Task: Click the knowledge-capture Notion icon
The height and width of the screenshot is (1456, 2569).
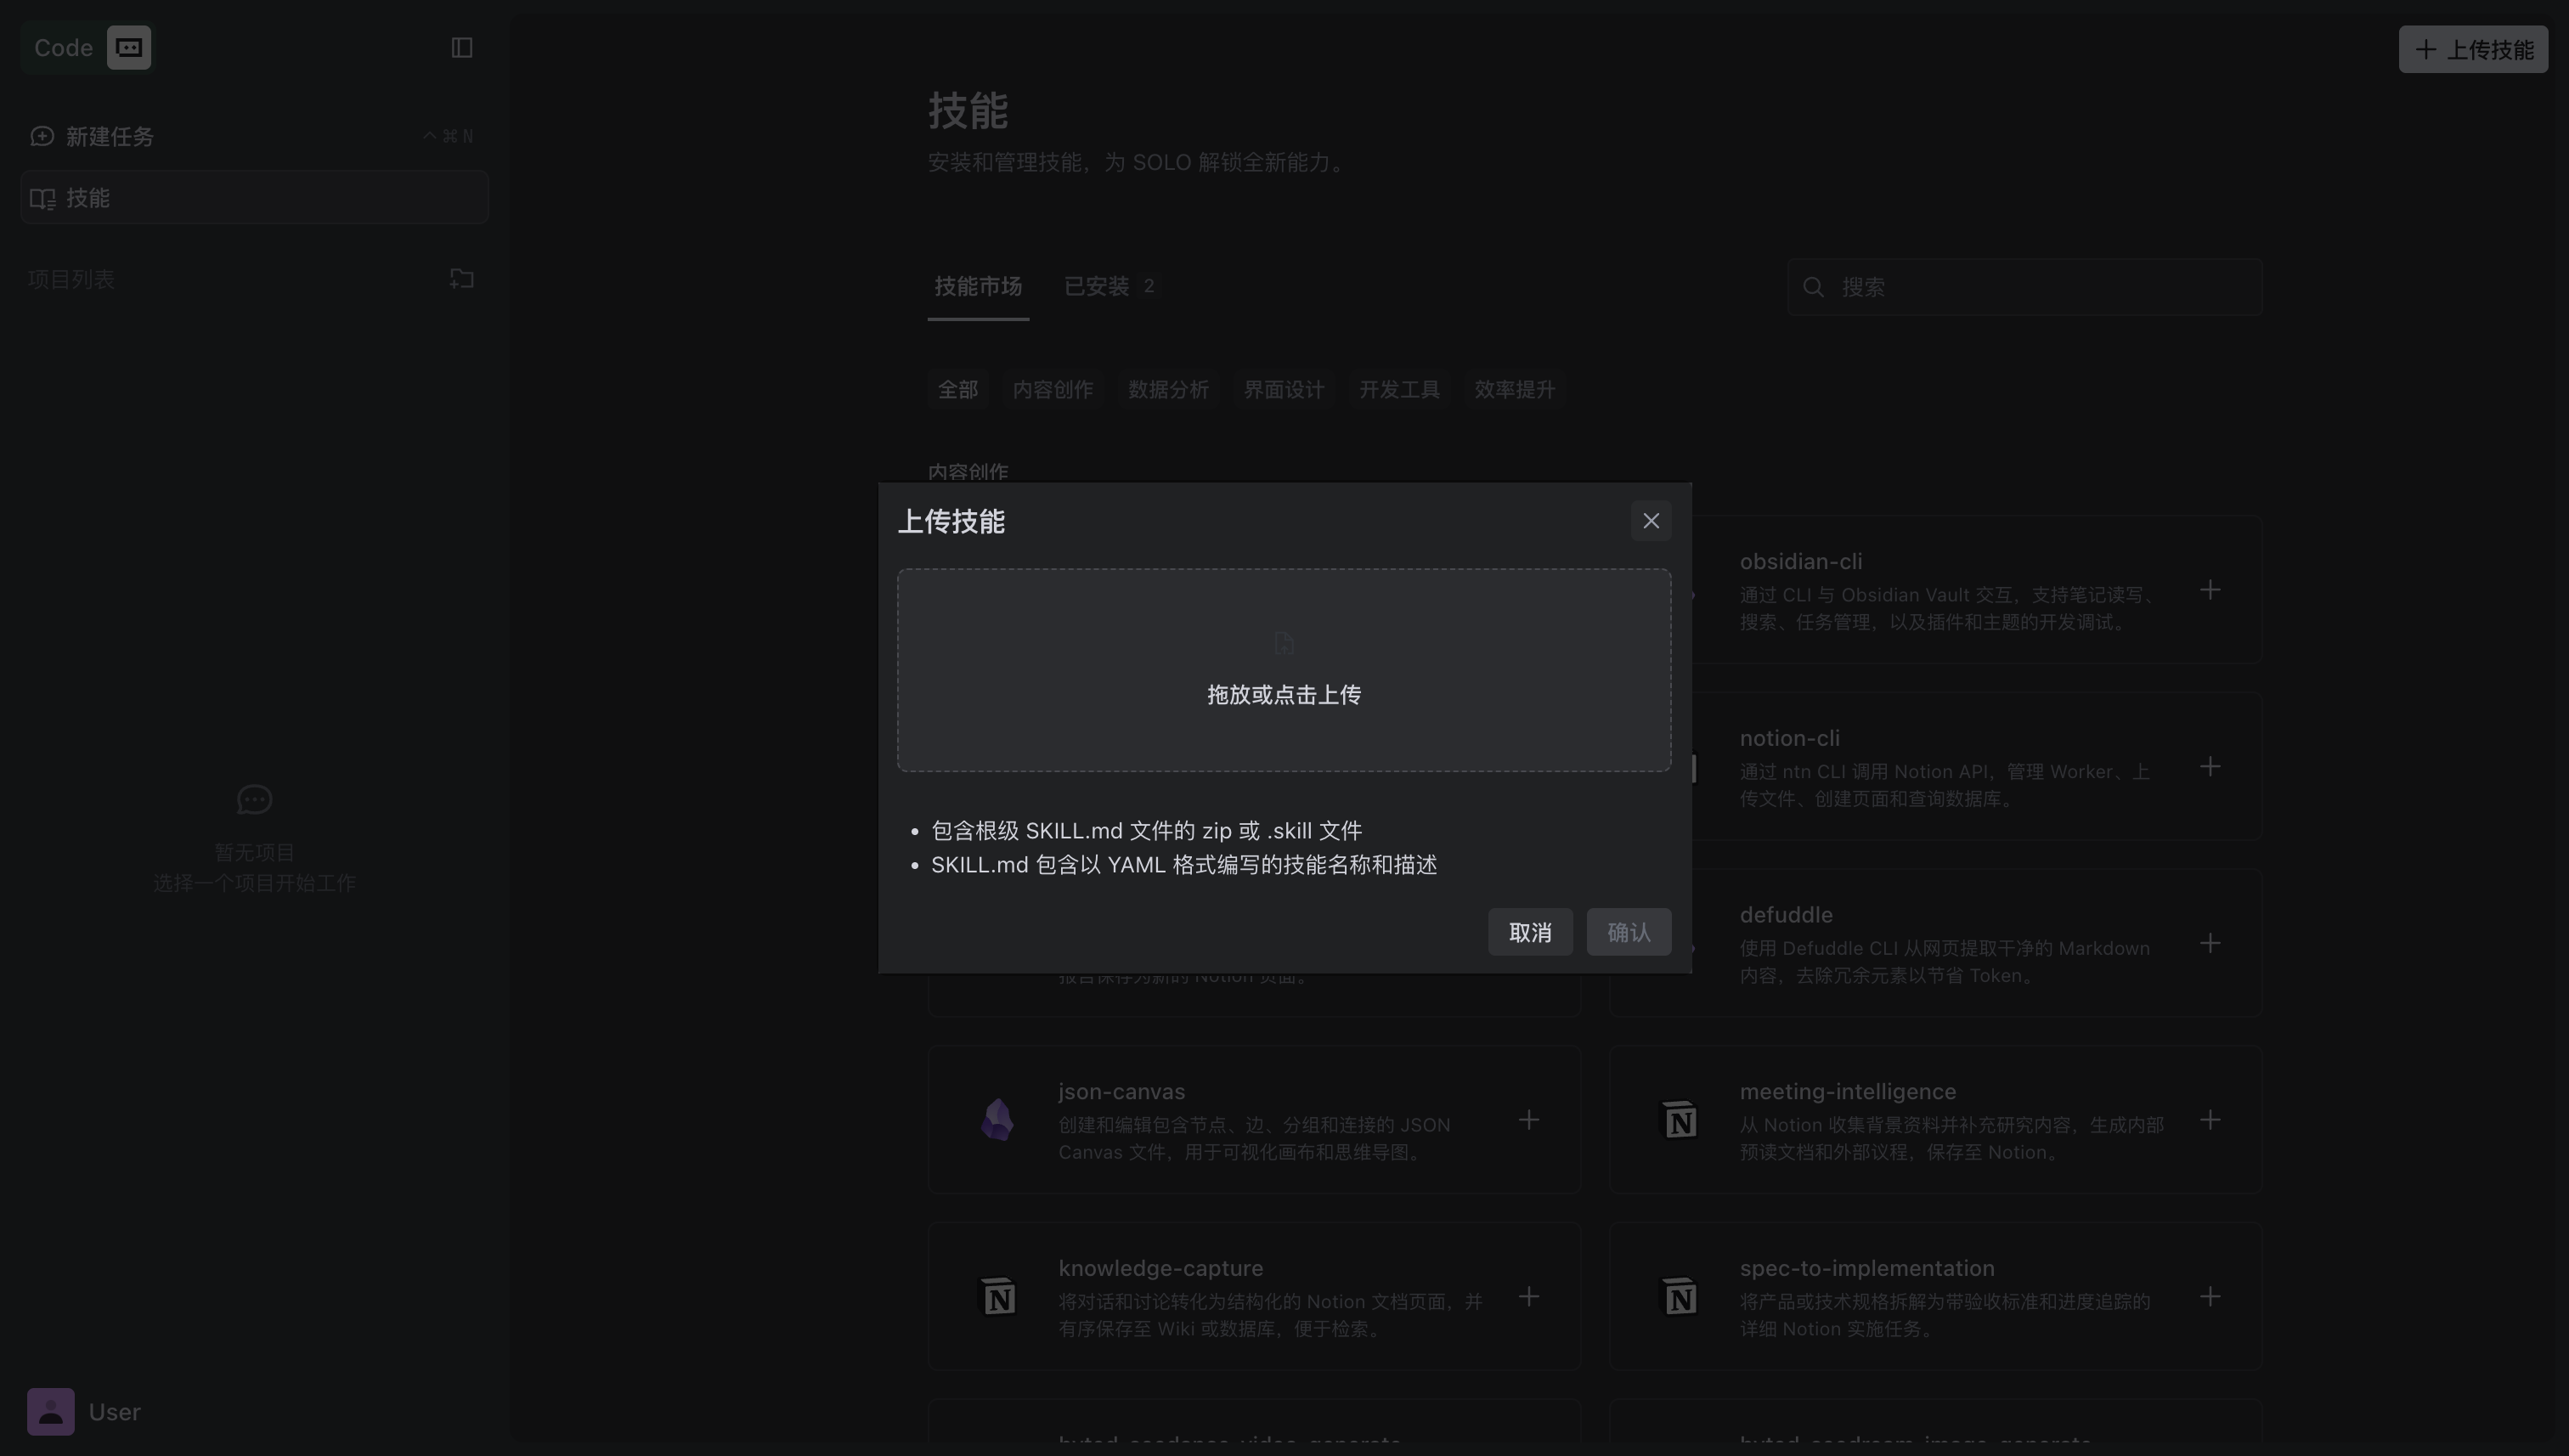Action: point(997,1297)
